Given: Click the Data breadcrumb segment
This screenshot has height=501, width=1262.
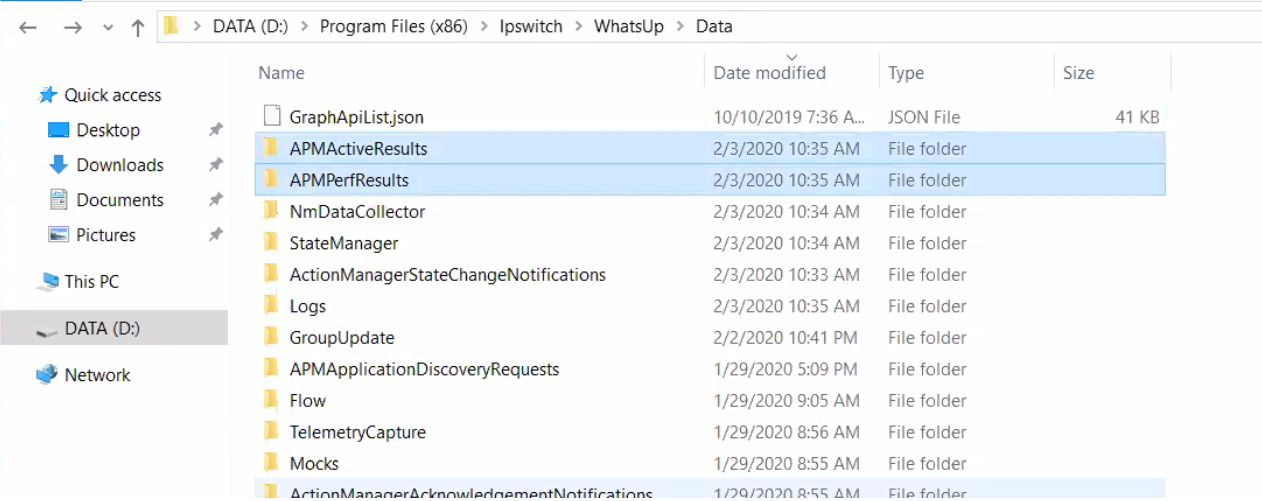Looking at the screenshot, I should coord(714,26).
